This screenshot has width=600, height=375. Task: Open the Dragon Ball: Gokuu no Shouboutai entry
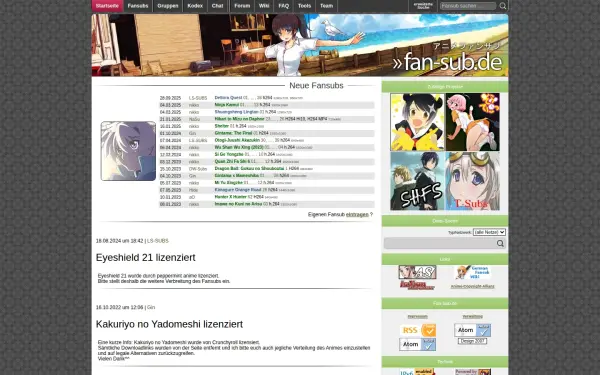249,168
